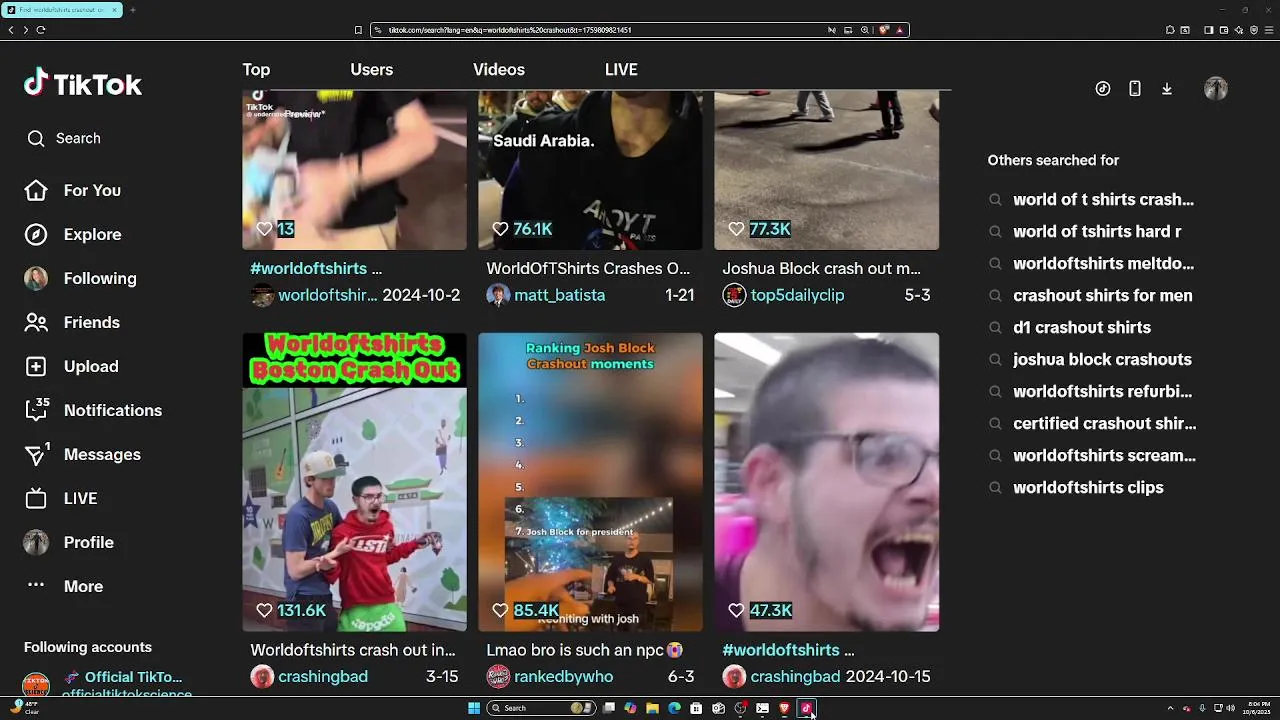Open the Friends page
The width and height of the screenshot is (1280, 720).
coord(72,322)
